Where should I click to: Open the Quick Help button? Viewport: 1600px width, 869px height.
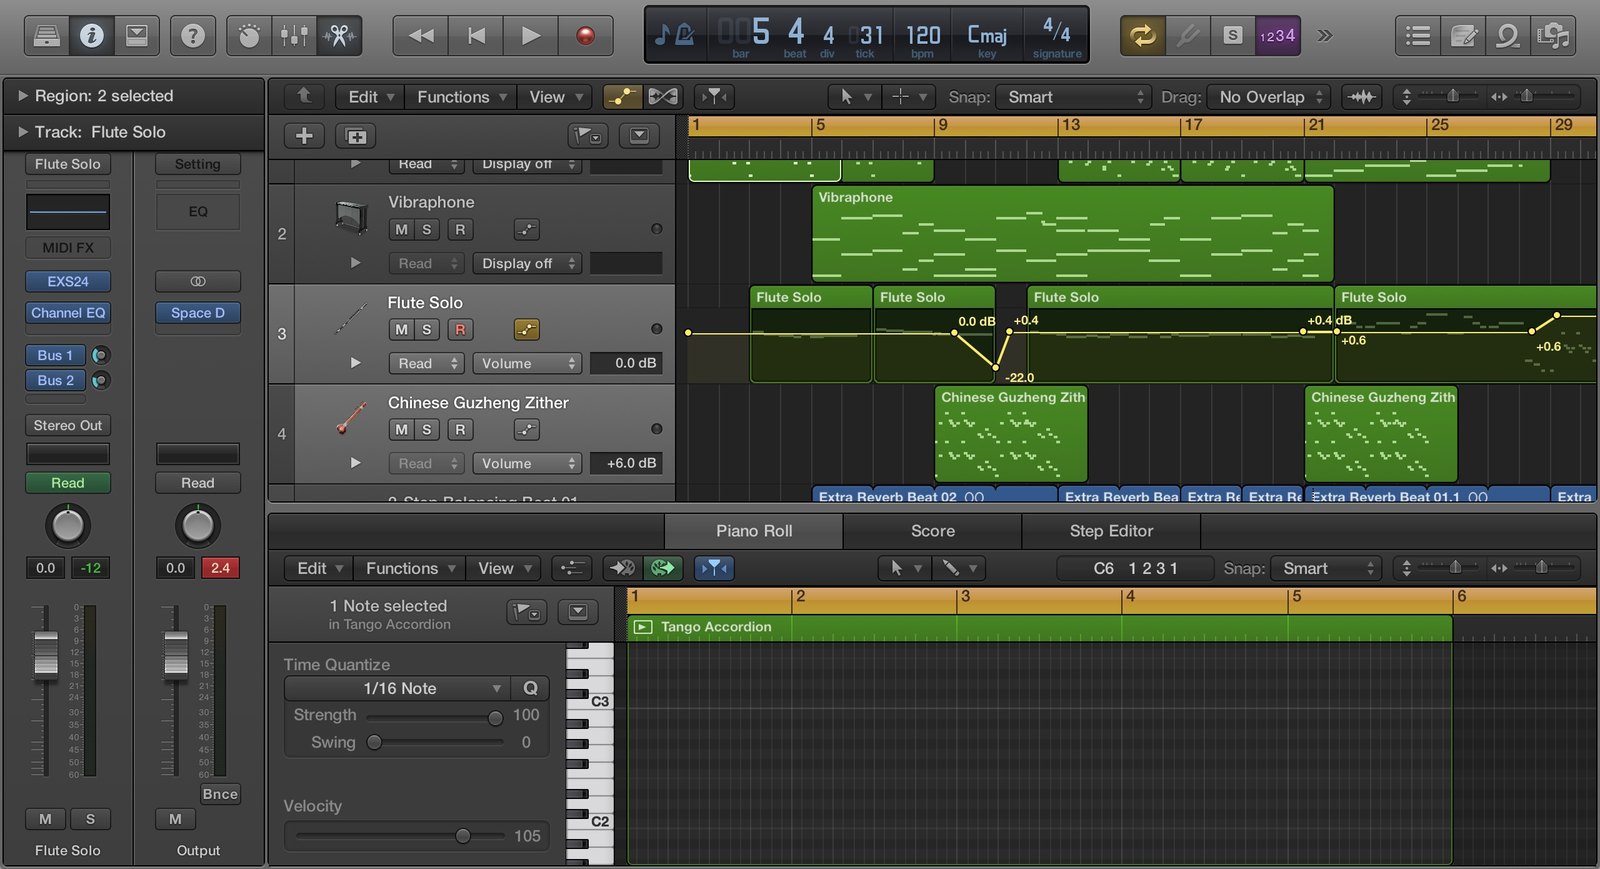pos(193,36)
